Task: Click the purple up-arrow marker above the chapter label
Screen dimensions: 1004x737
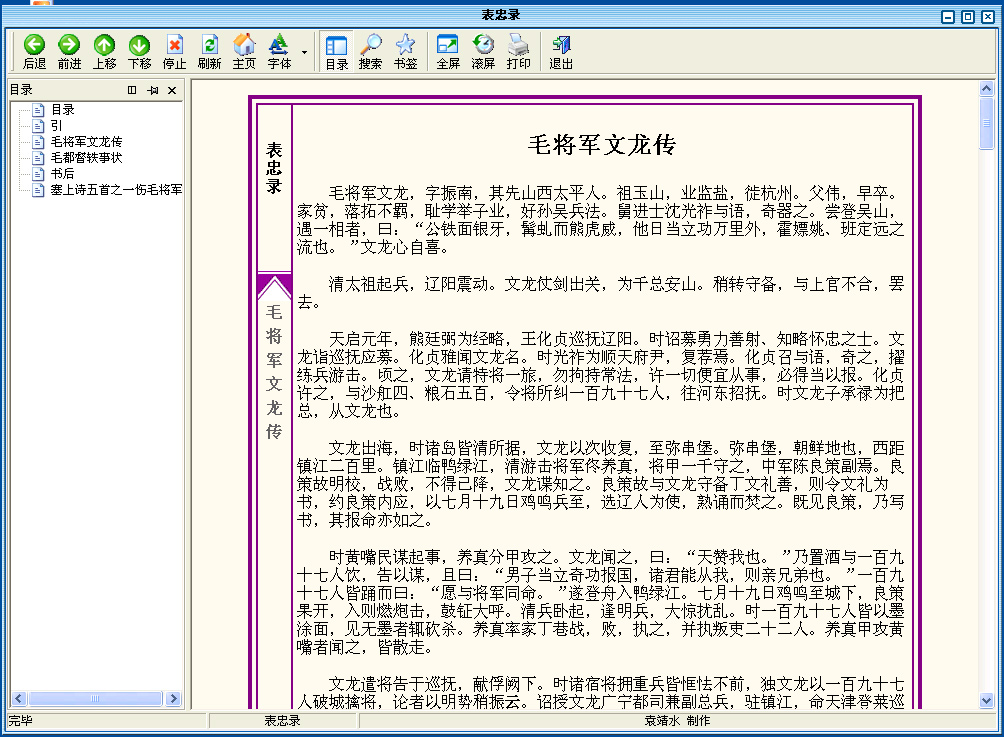Action: [x=274, y=286]
